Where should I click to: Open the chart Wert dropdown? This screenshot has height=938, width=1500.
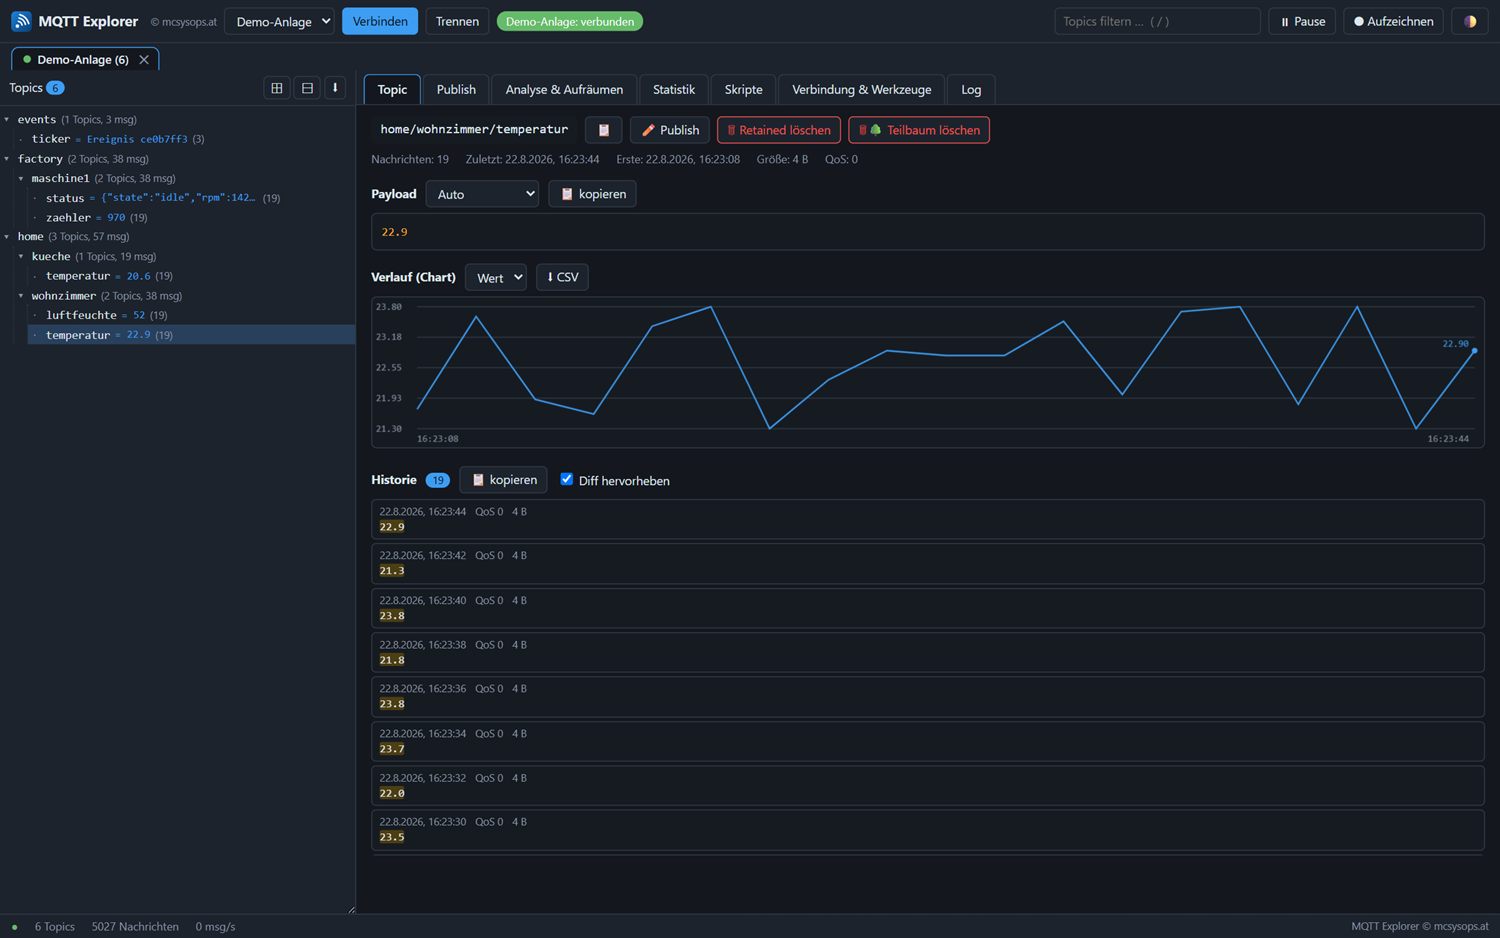click(495, 277)
